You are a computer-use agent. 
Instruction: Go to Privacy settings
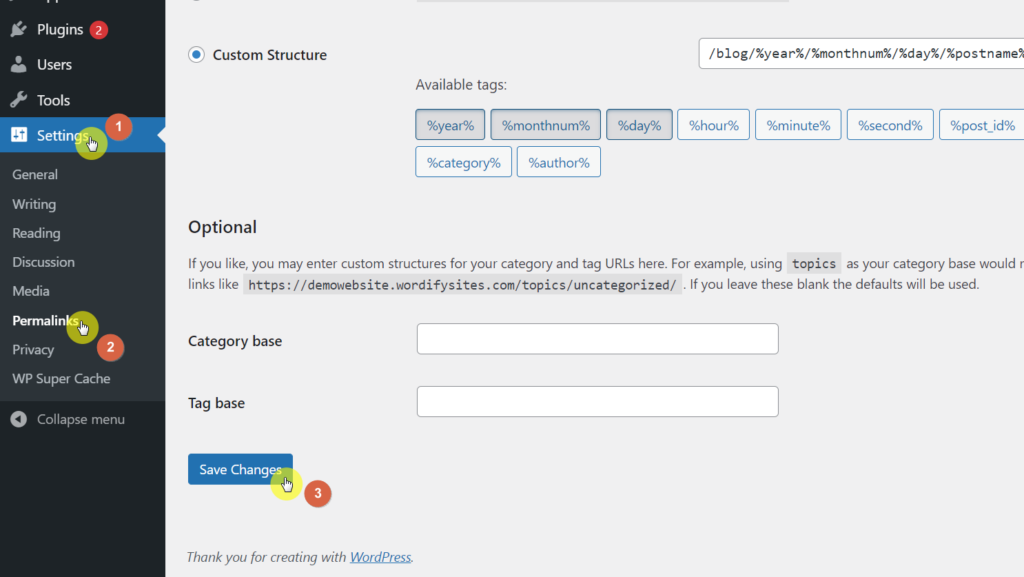coord(33,349)
